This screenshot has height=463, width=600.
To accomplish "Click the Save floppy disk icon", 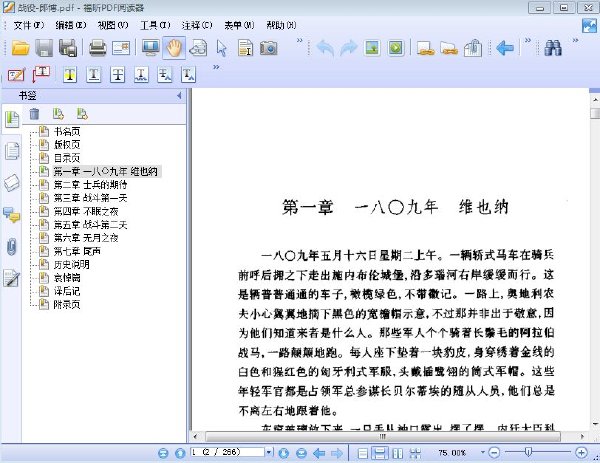I will pyautogui.click(x=44, y=48).
